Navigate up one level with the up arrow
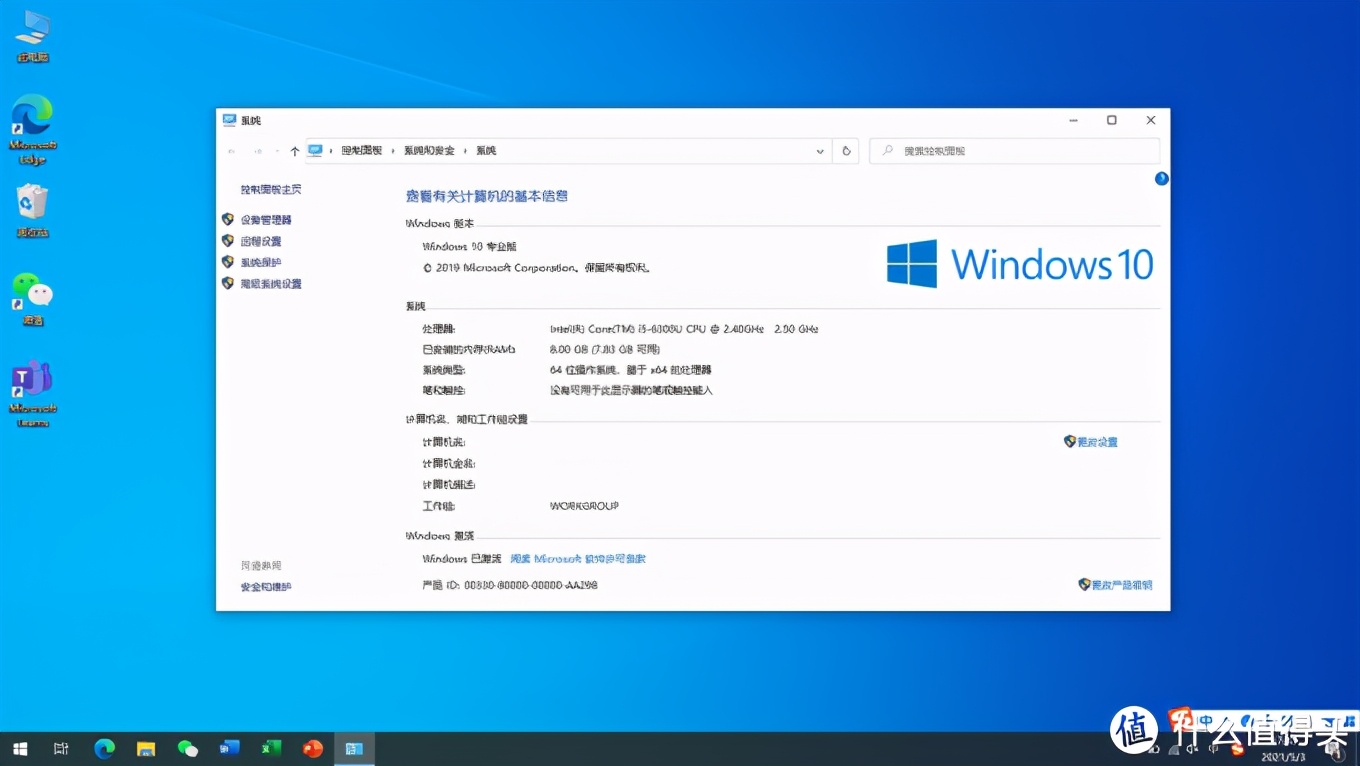 (295, 151)
